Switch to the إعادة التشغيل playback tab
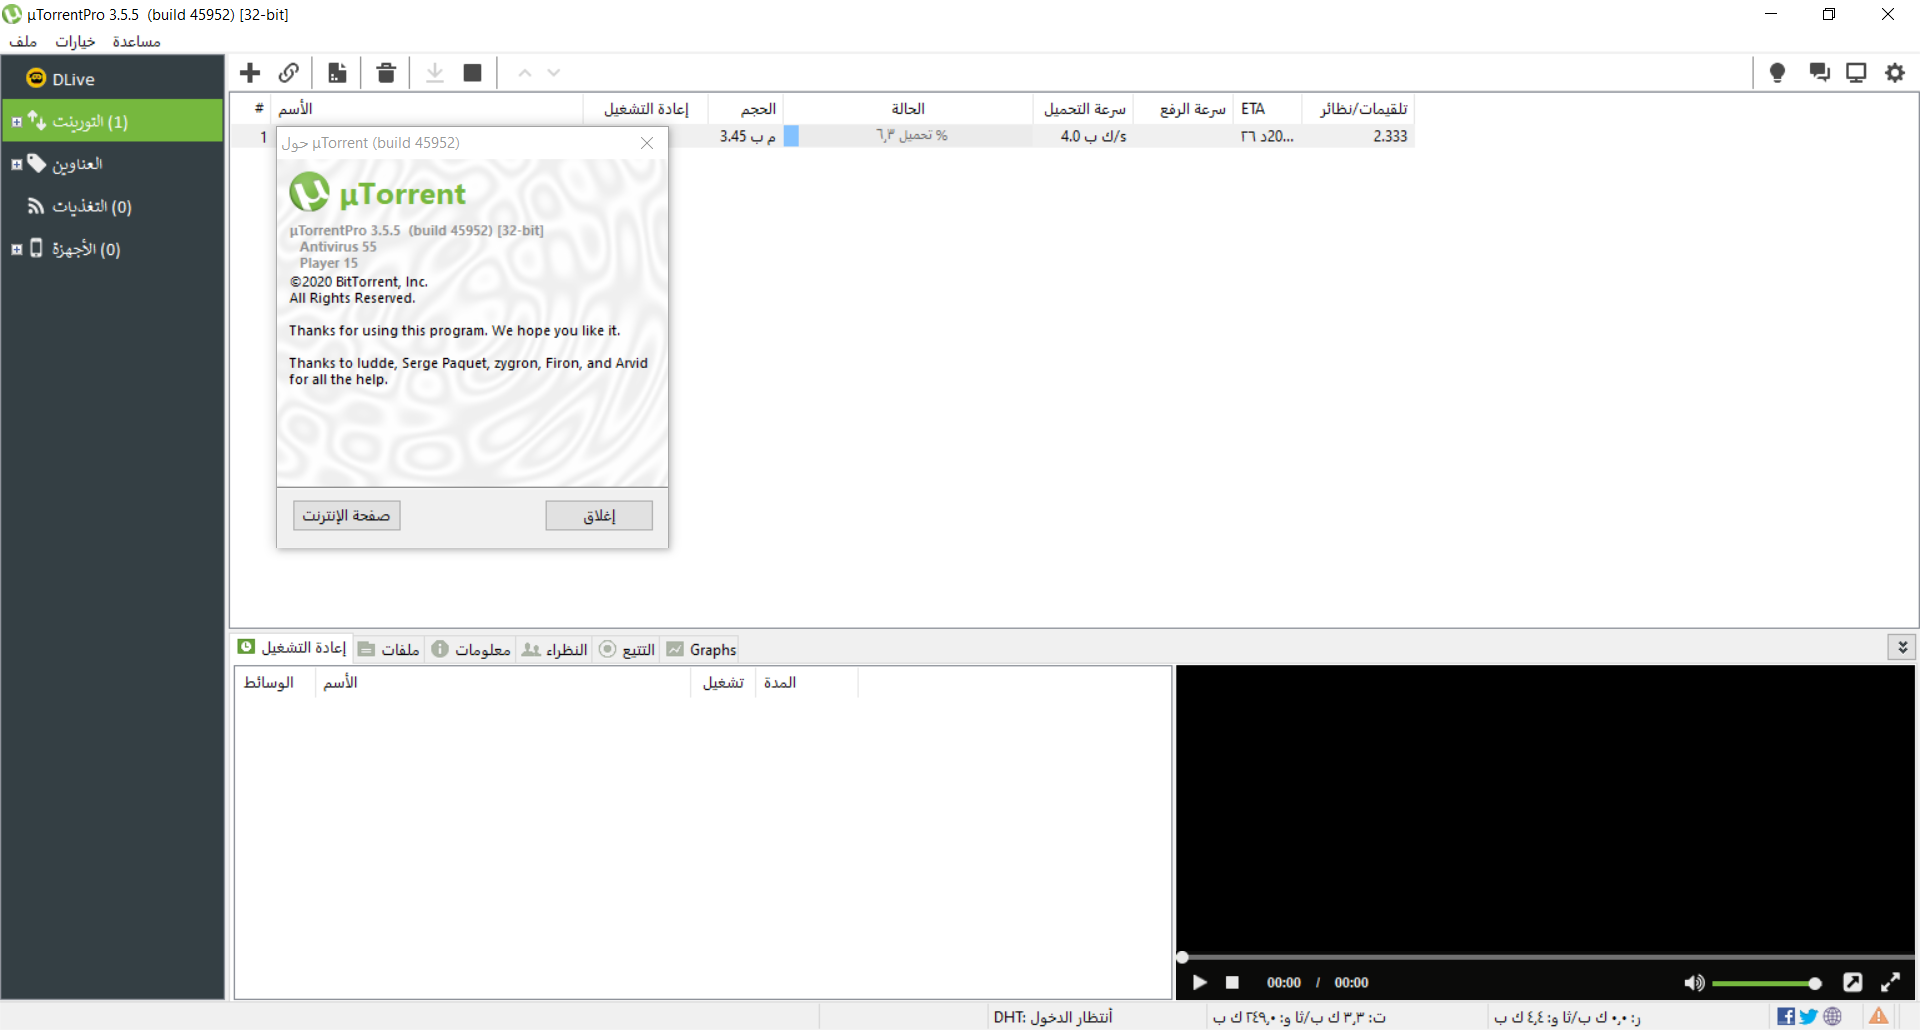The height and width of the screenshot is (1030, 1920). (292, 648)
